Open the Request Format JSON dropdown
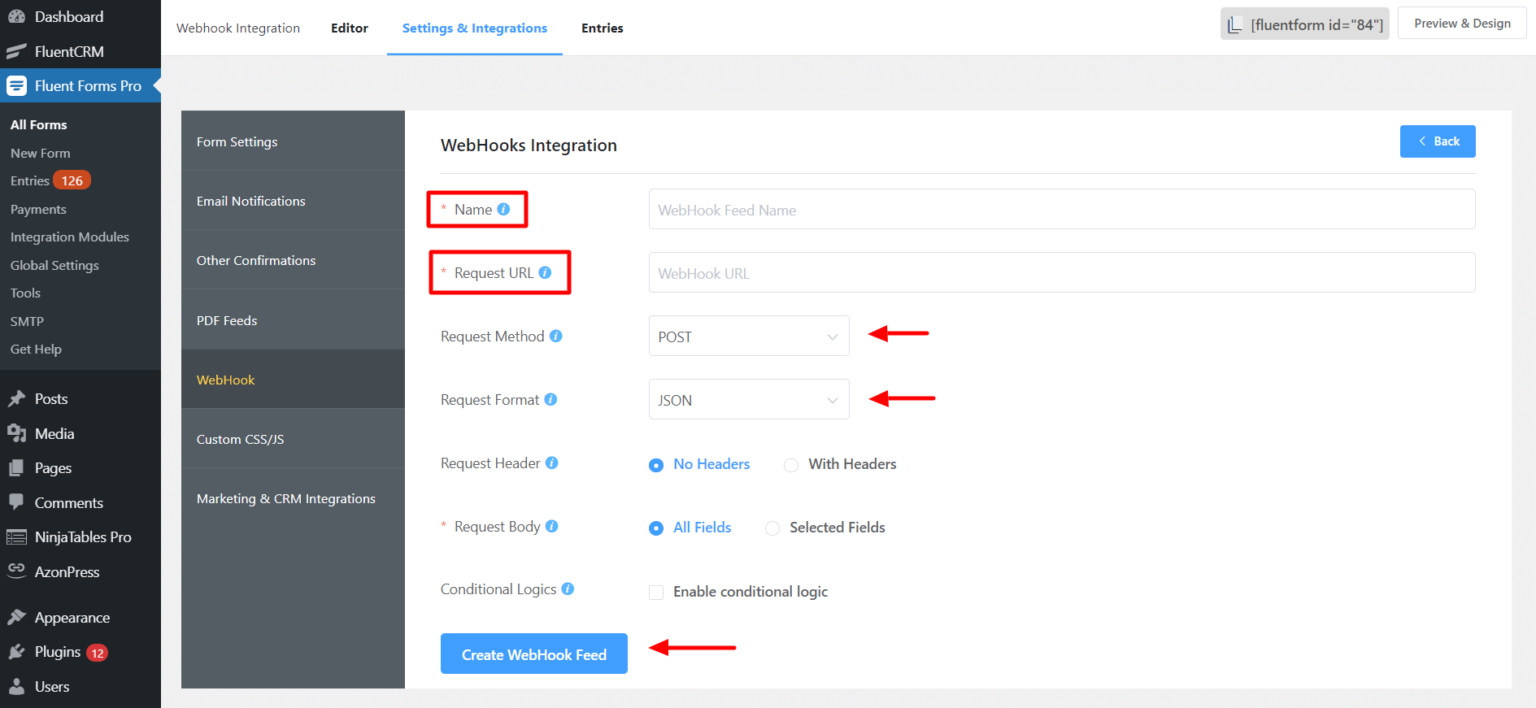Image resolution: width=1536 pixels, height=708 pixels. click(x=748, y=399)
